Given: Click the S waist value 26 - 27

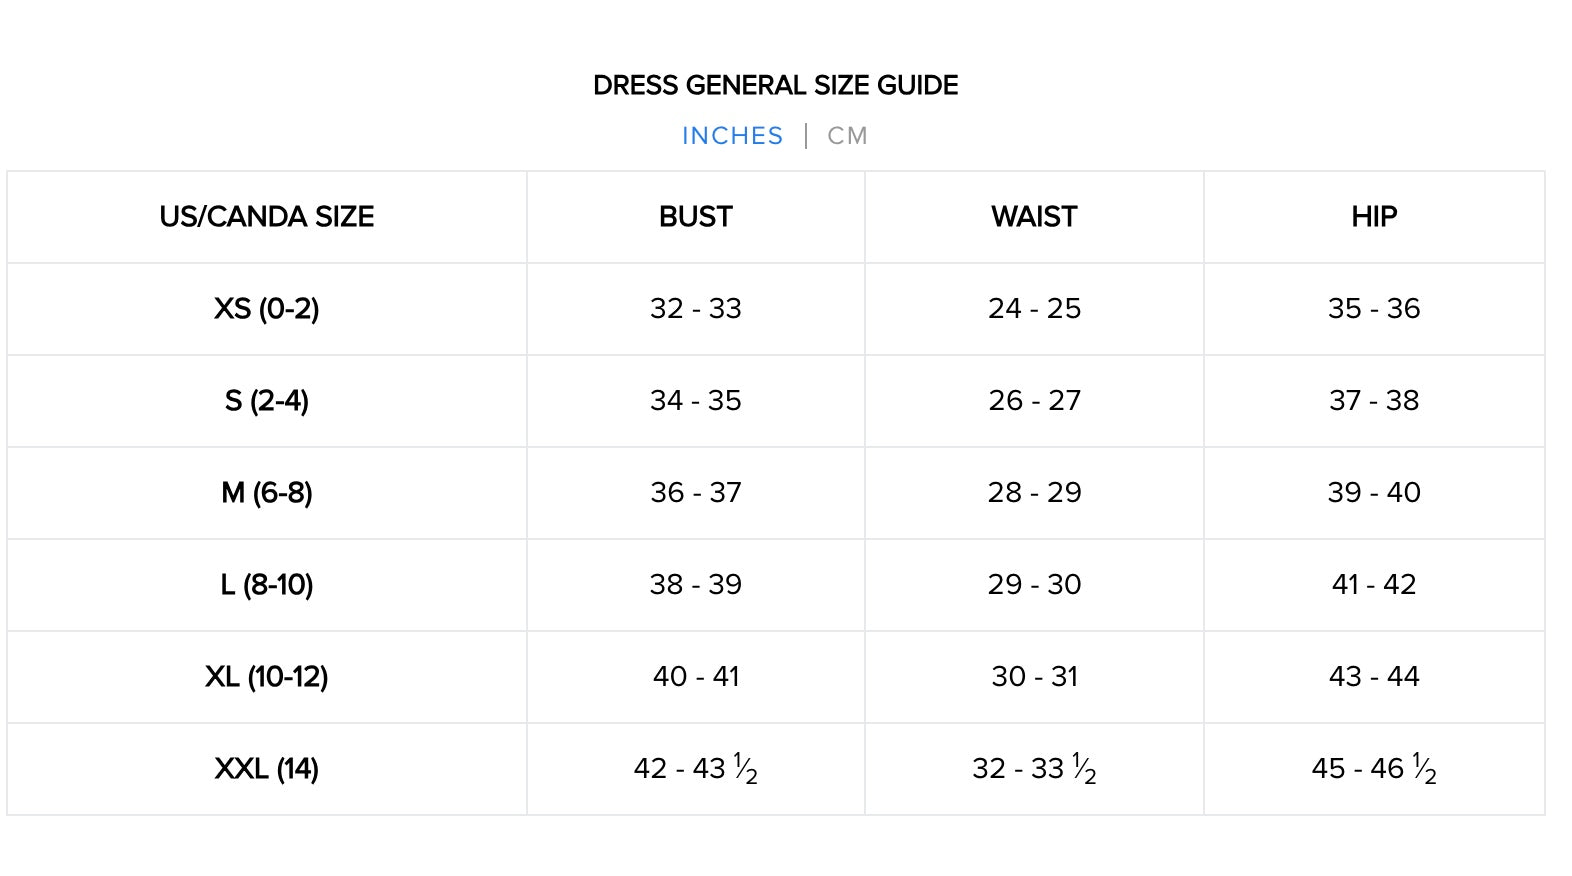Looking at the screenshot, I should (x=1034, y=401).
